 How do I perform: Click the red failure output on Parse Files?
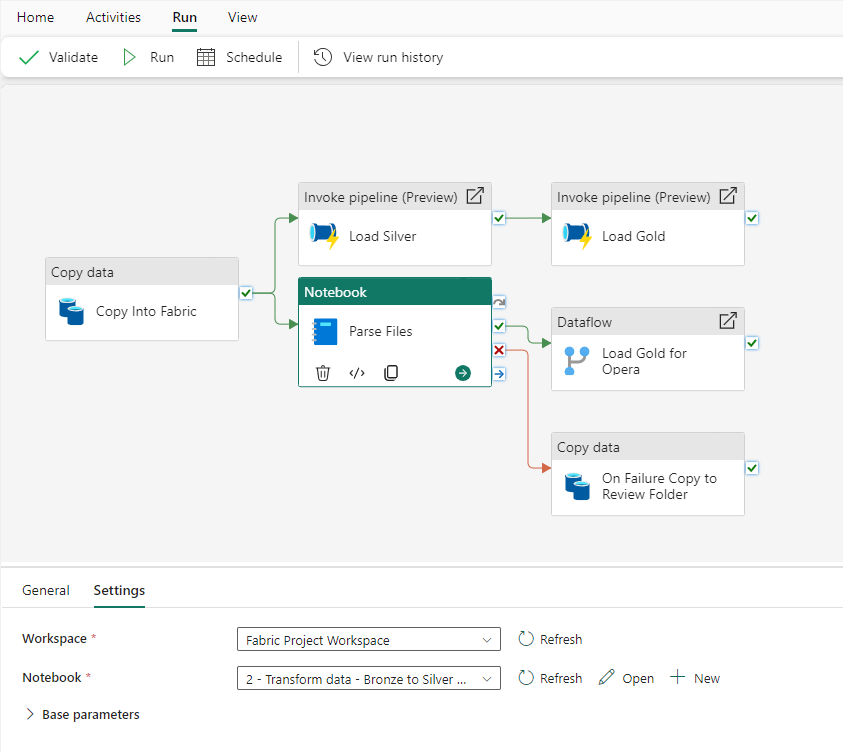499,349
